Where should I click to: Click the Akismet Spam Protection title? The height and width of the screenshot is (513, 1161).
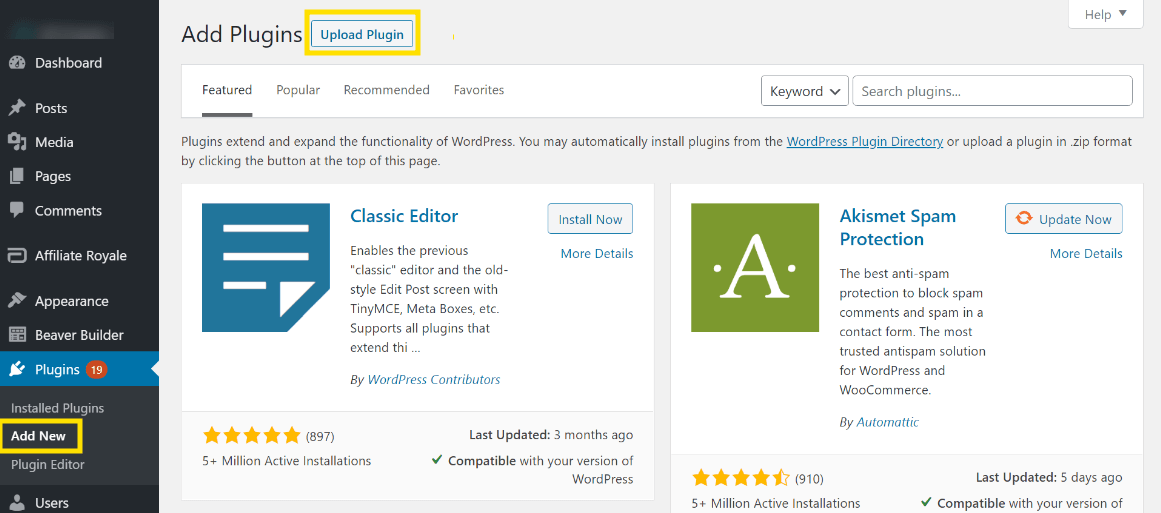[x=898, y=227]
